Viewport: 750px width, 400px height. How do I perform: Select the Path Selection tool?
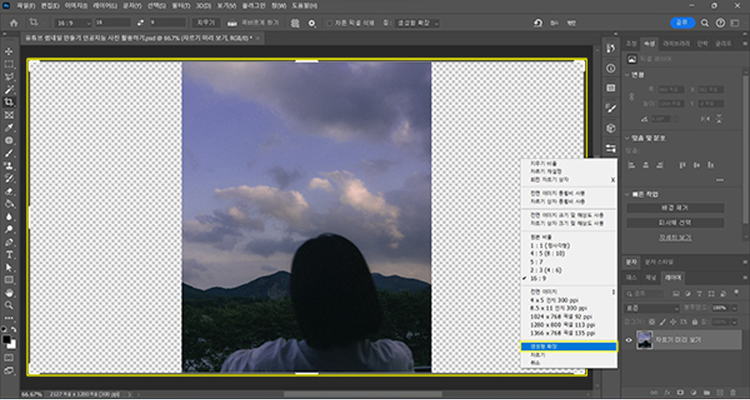tap(9, 267)
